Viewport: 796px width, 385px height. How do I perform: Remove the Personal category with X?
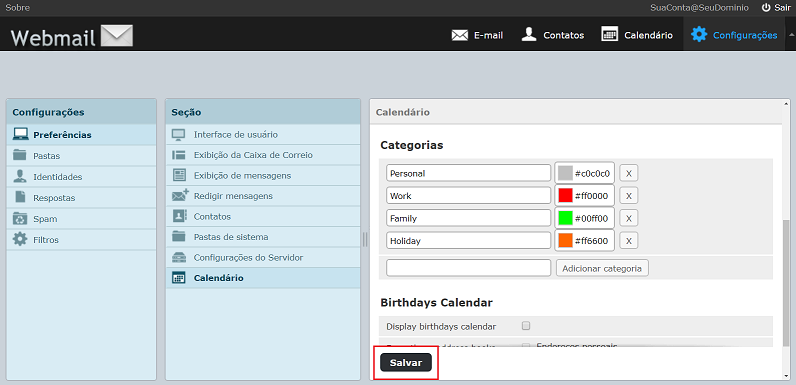click(x=628, y=173)
